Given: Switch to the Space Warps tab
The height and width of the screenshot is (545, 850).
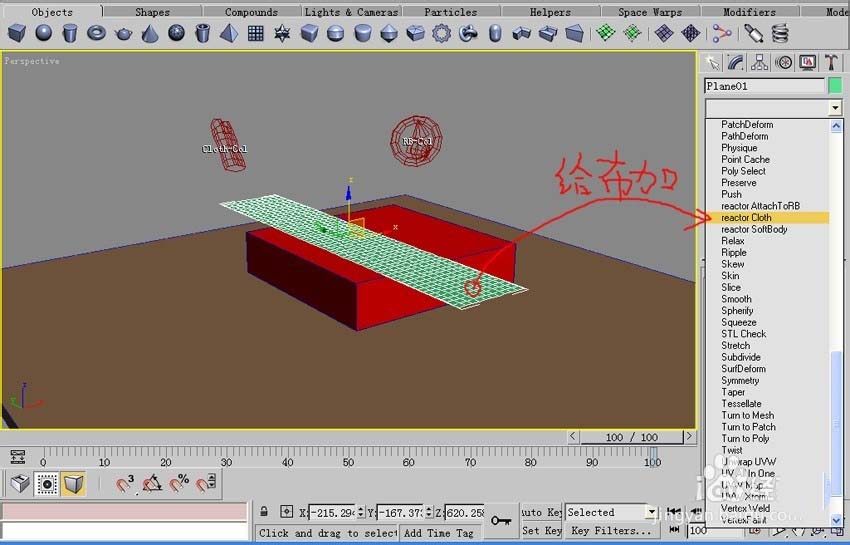Looking at the screenshot, I should tap(650, 11).
